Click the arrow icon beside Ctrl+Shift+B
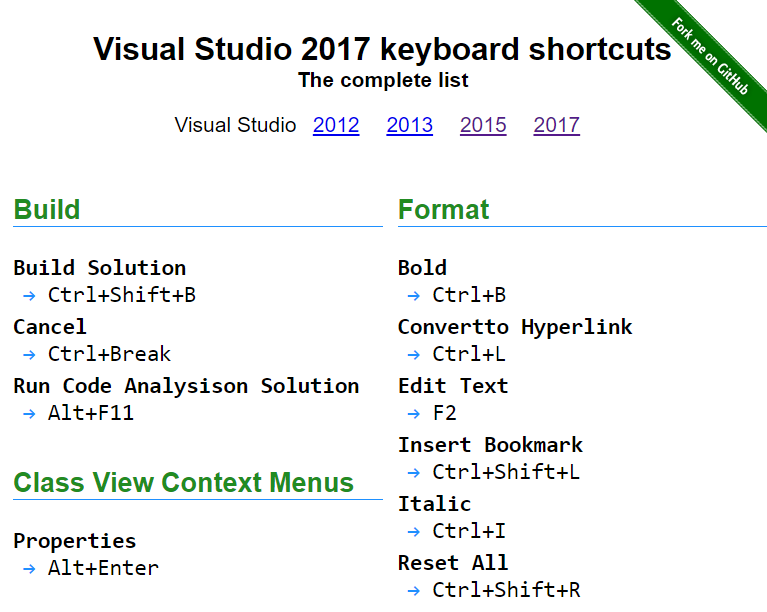This screenshot has height=612, width=767. click(27, 296)
